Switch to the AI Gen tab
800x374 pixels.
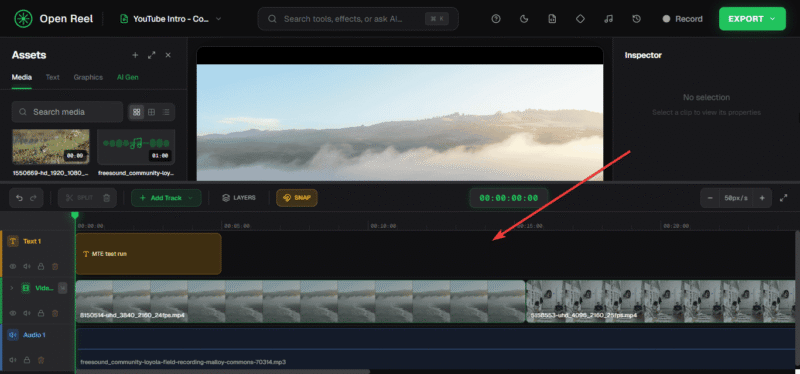[x=128, y=78]
